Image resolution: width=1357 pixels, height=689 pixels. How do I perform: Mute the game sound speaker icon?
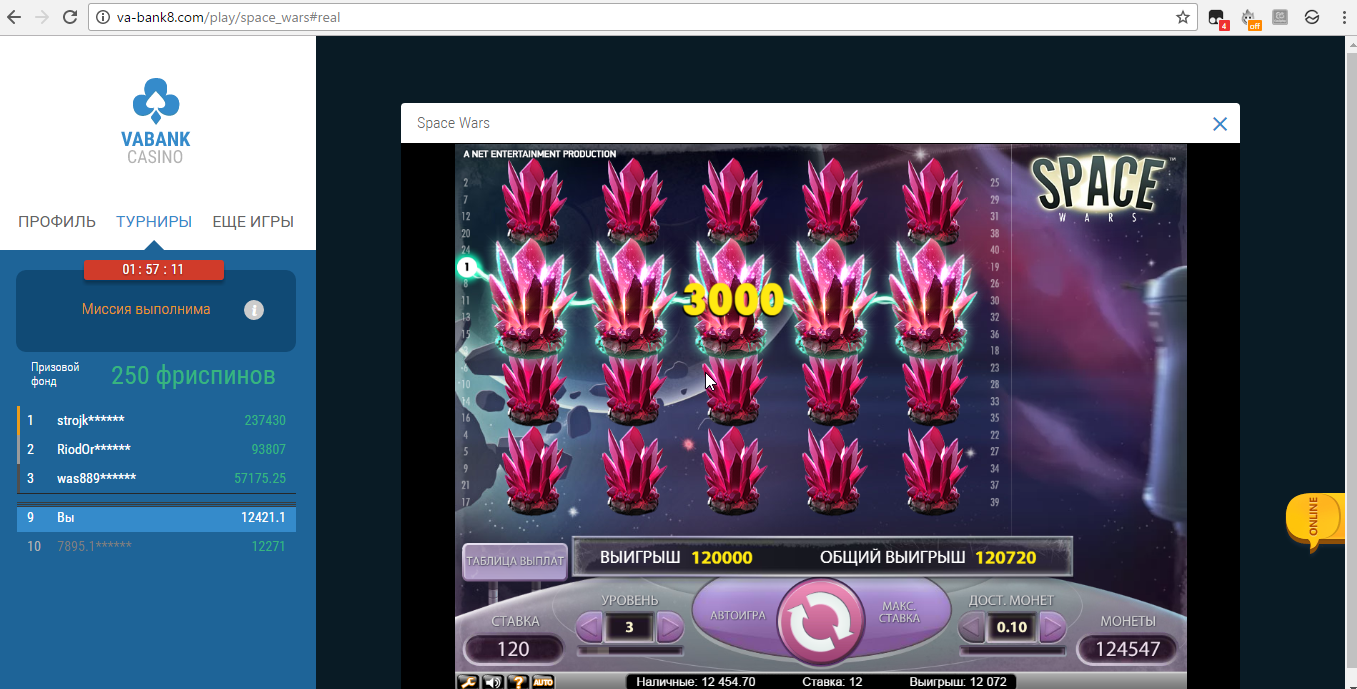click(492, 682)
